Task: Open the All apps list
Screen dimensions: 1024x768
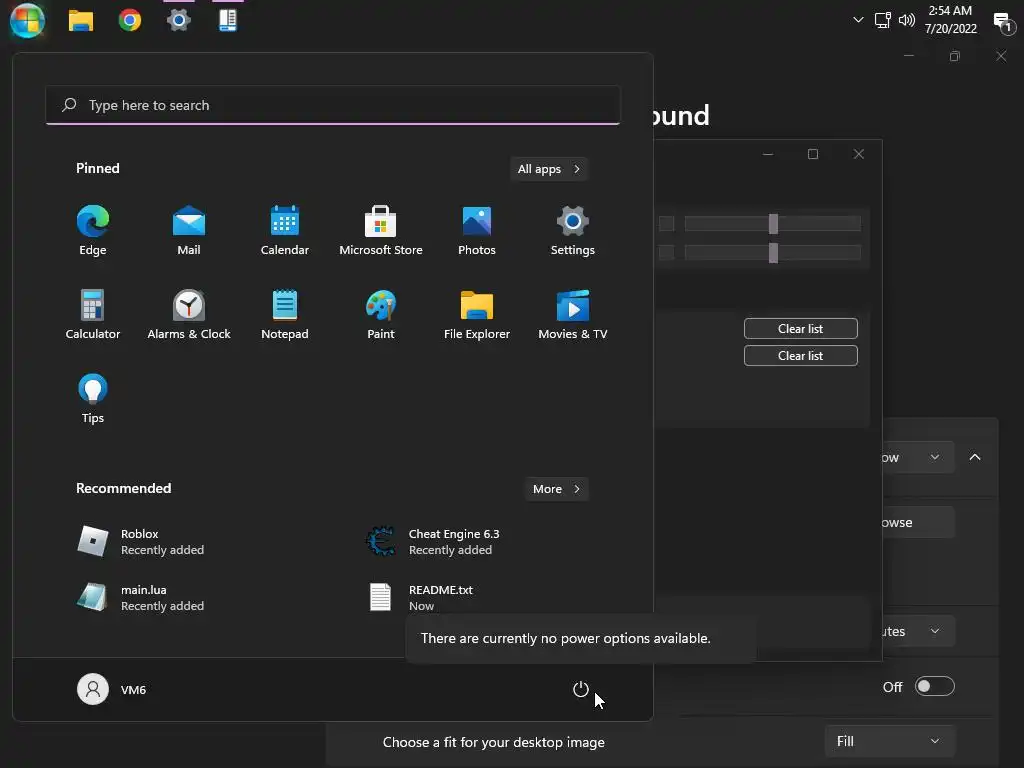Action: [549, 168]
